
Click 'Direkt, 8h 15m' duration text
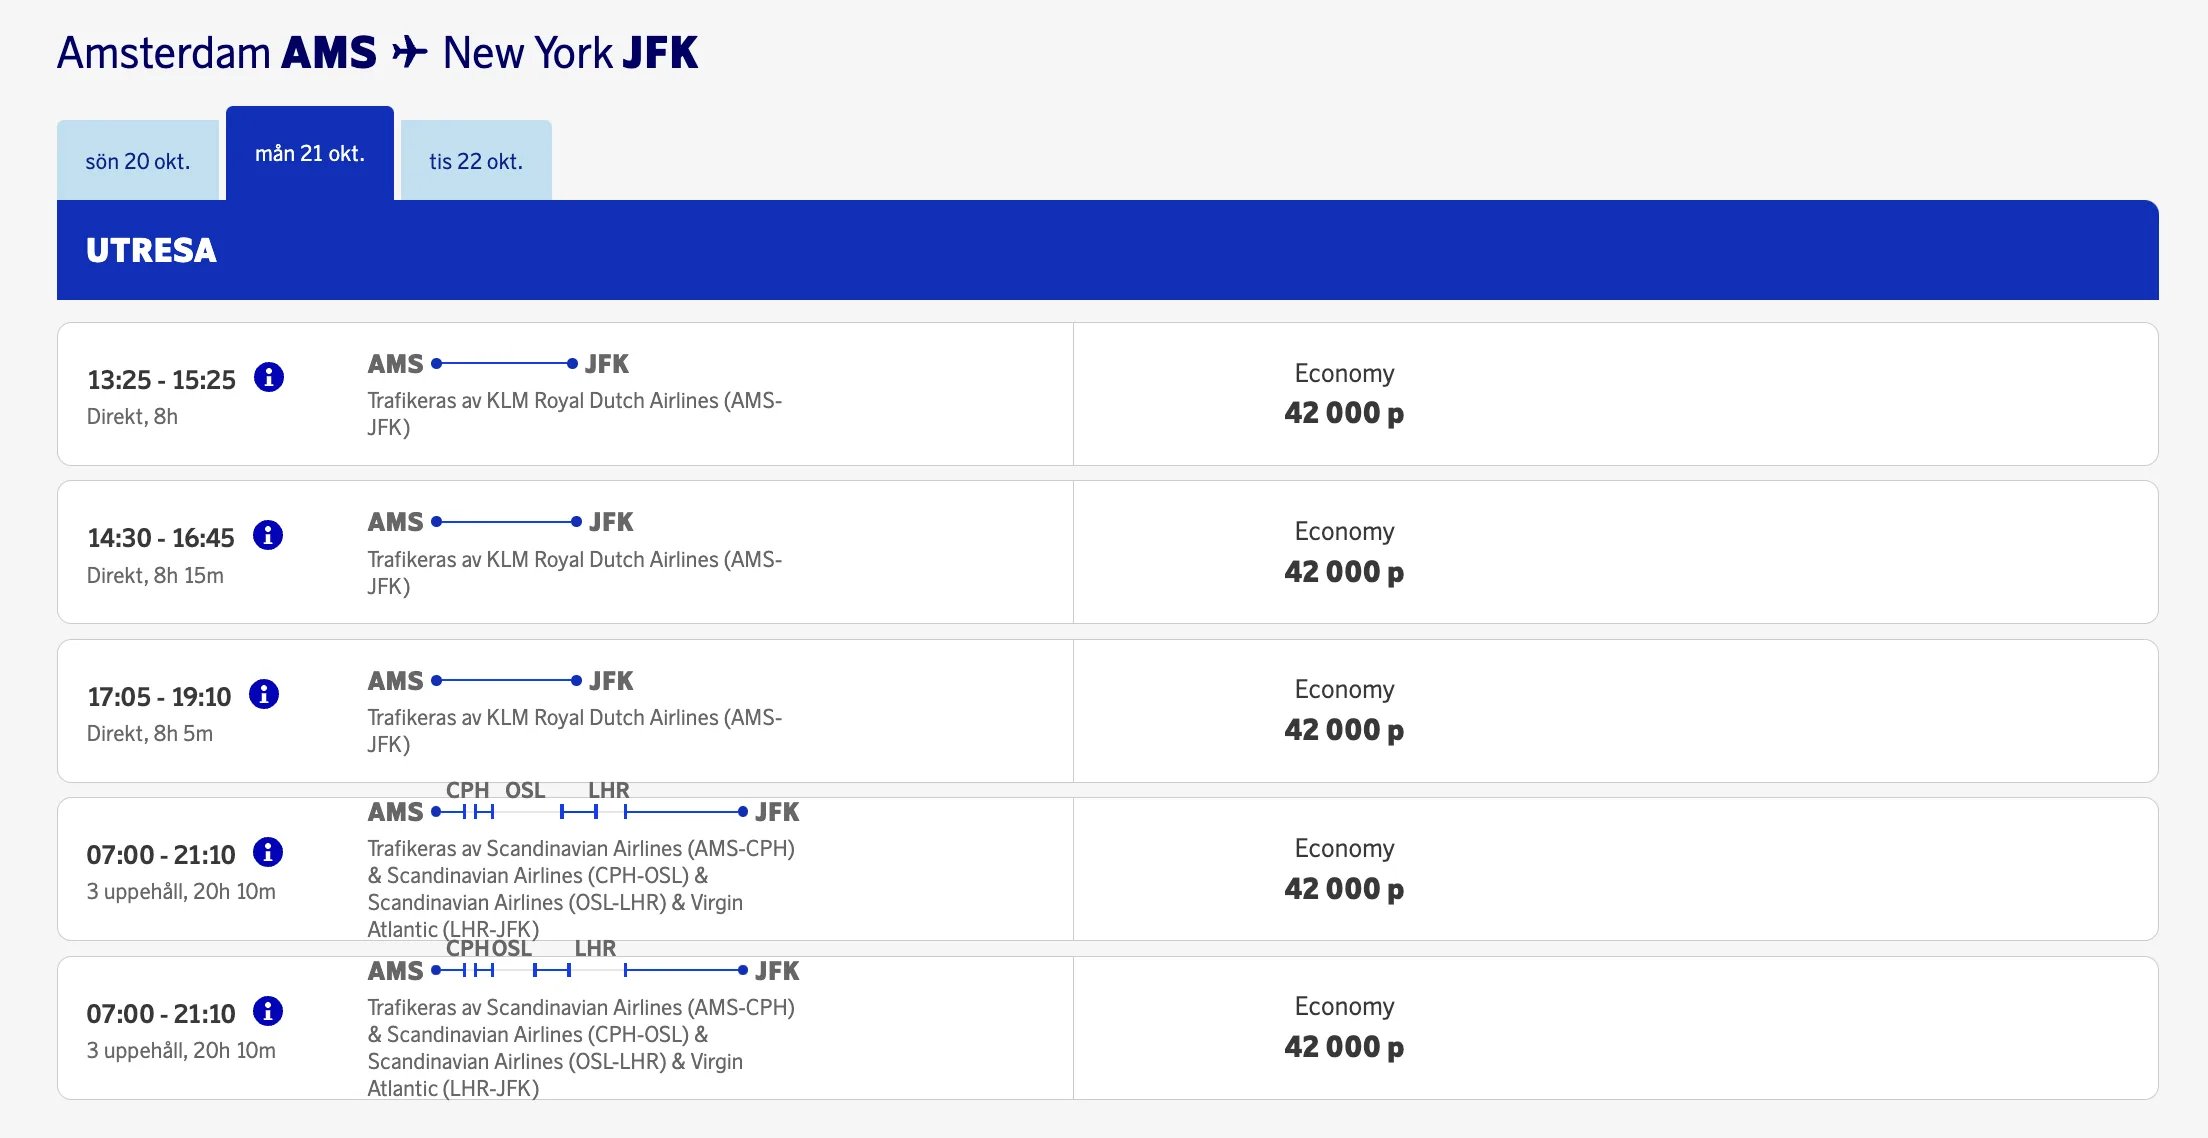tap(155, 576)
